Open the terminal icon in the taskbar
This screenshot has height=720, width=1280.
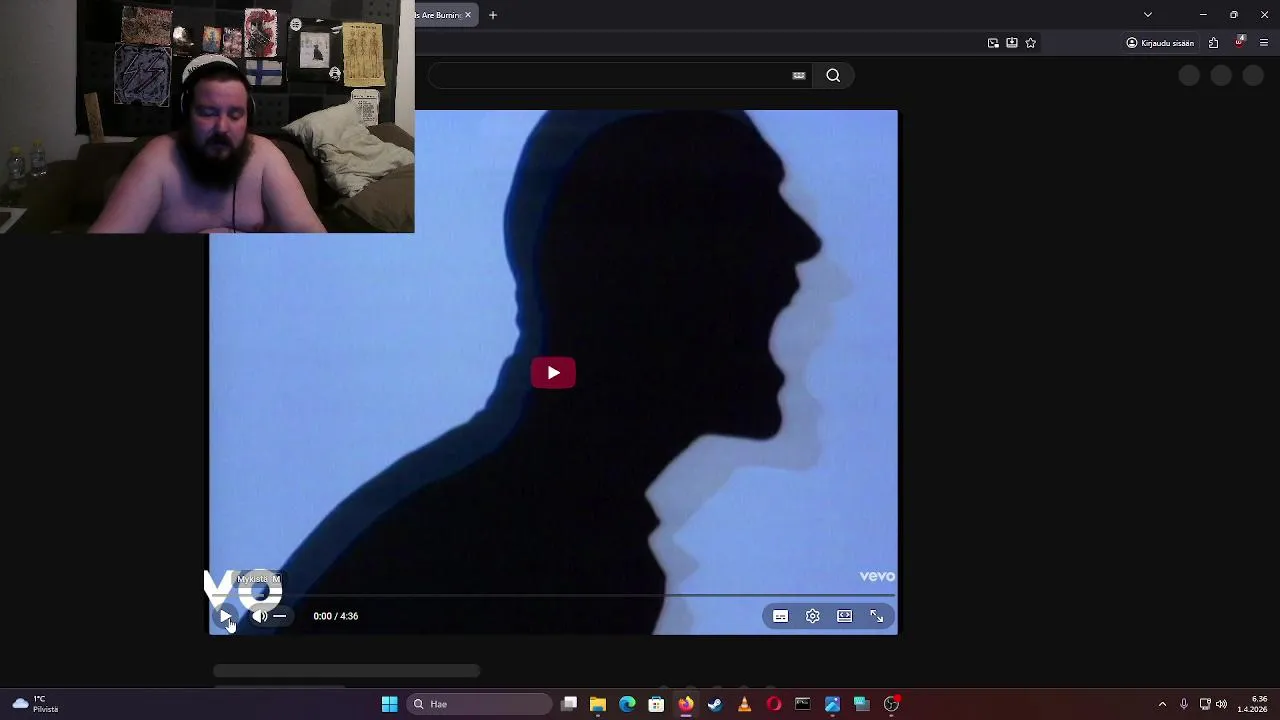[x=802, y=704]
